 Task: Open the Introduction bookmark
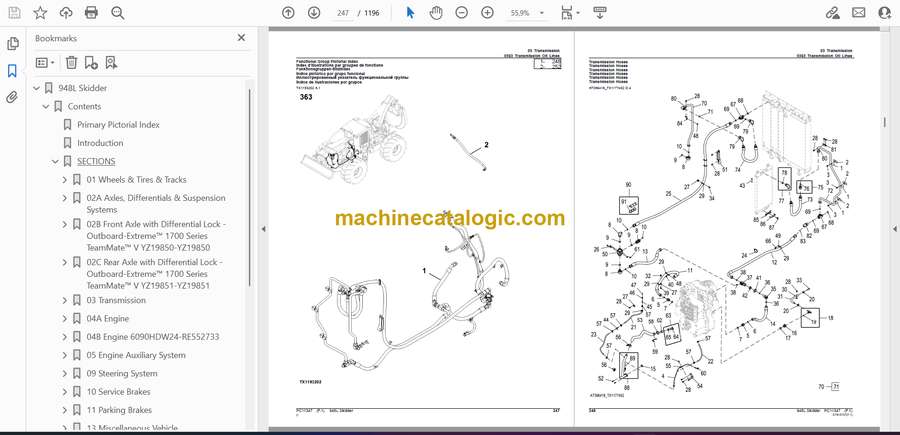pyautogui.click(x=100, y=143)
